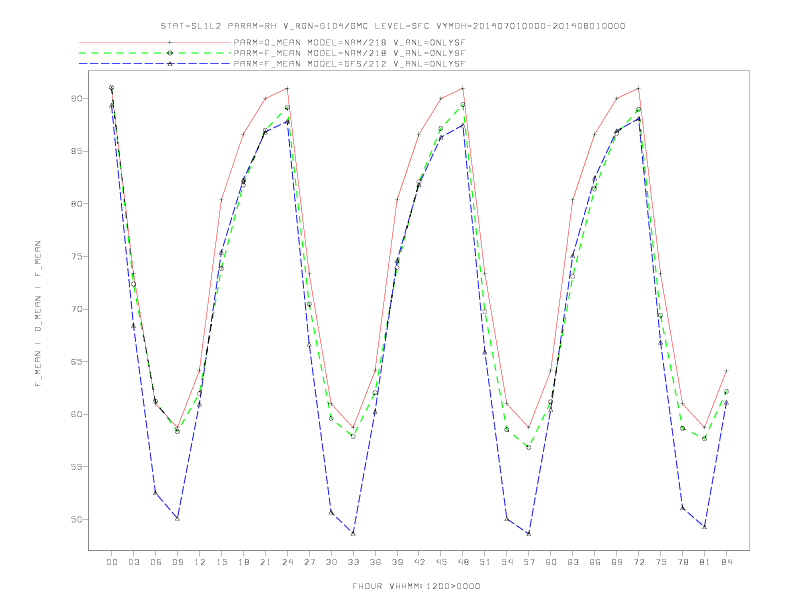The height and width of the screenshot is (612, 792).
Task: Click the green NAM circle marker at hour 57
Action: click(529, 447)
